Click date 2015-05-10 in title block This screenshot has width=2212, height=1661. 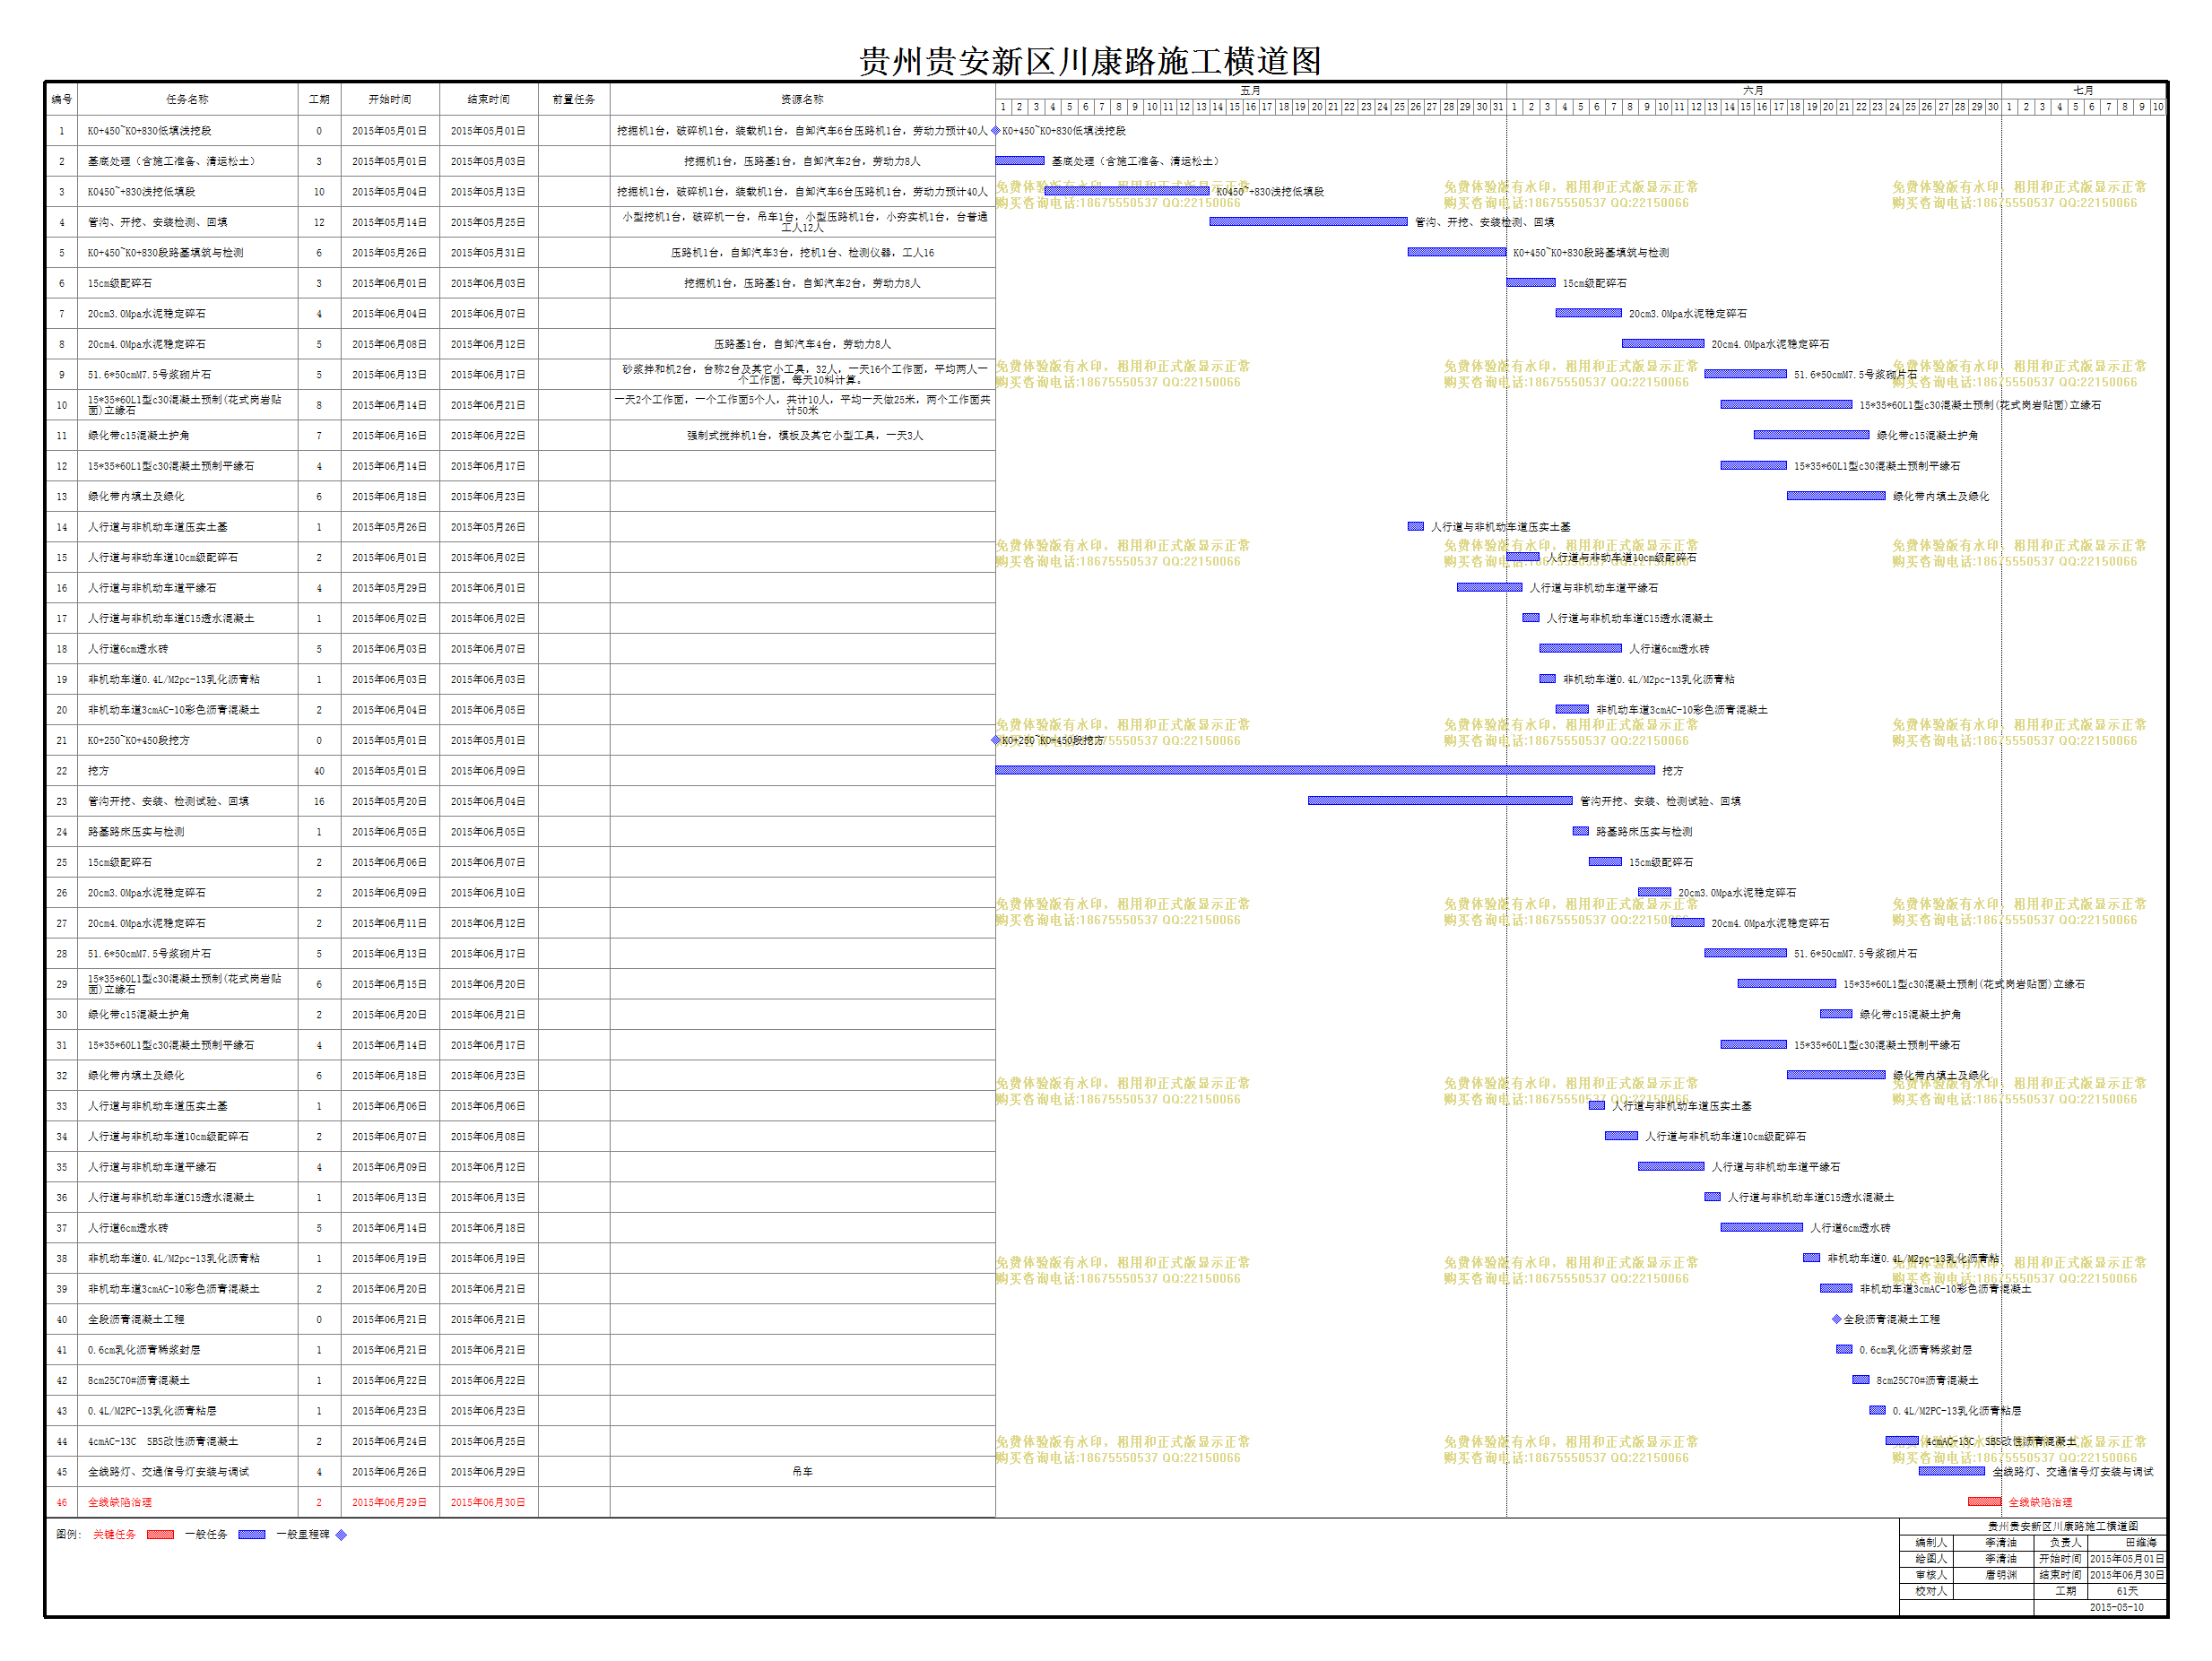pyautogui.click(x=2116, y=1608)
